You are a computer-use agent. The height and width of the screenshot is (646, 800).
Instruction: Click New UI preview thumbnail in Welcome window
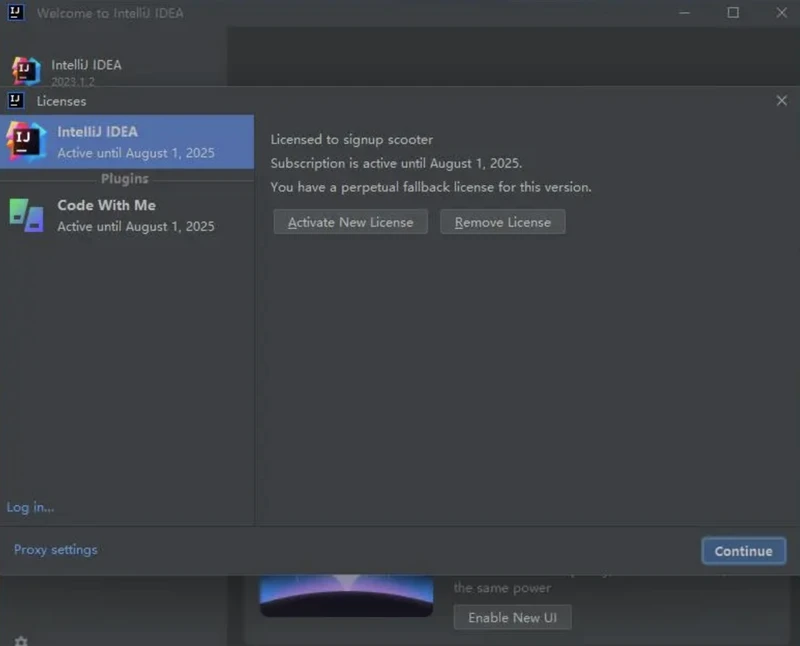(x=346, y=596)
